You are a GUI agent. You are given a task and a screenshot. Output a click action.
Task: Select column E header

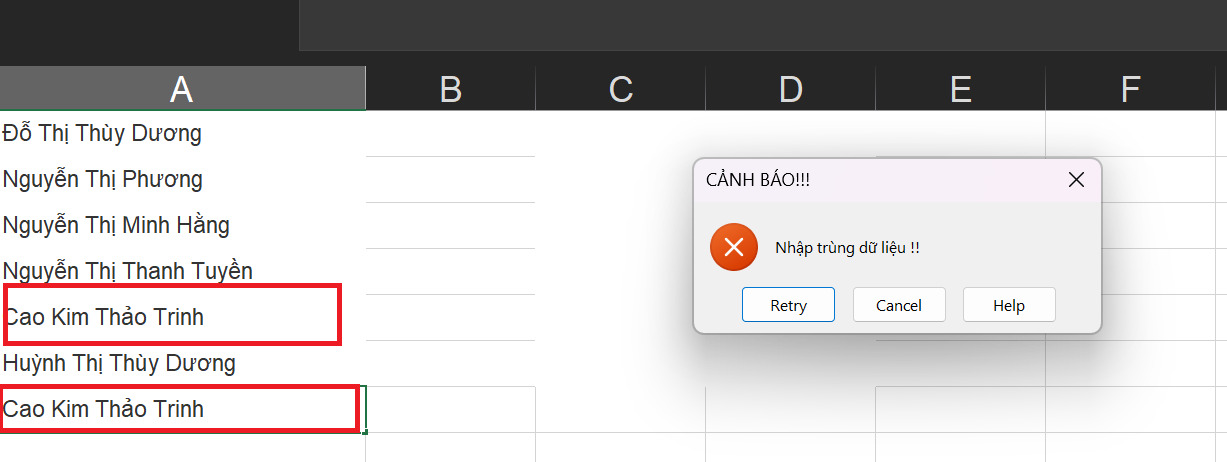[x=960, y=89]
